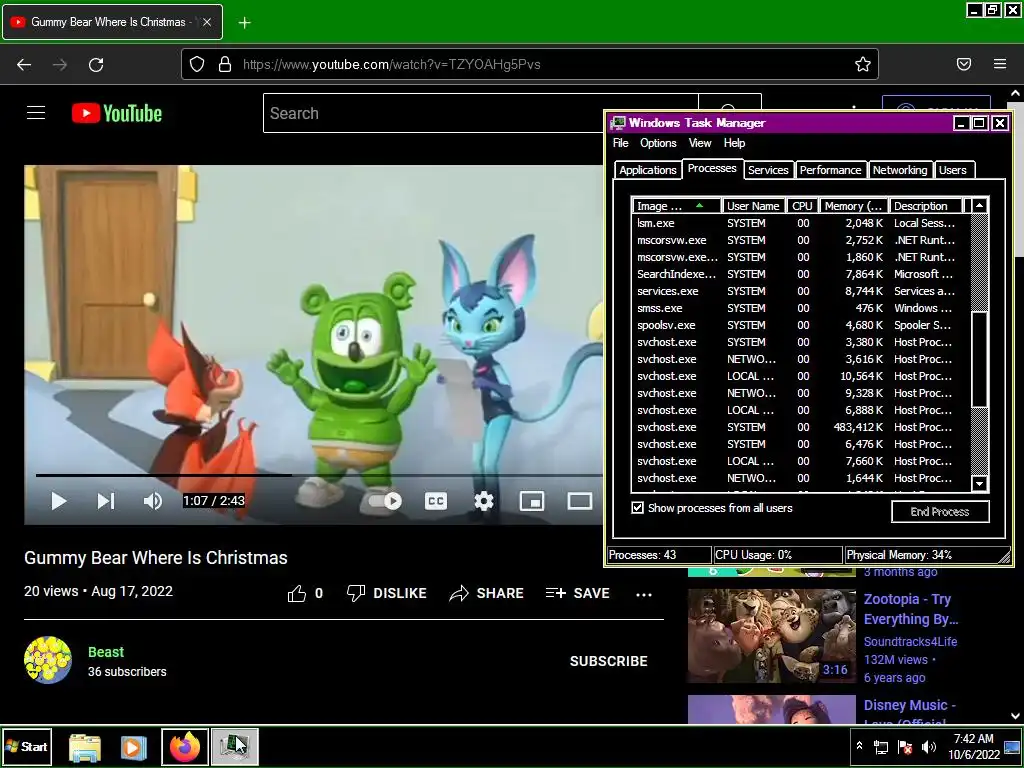Open the Windows Start menu

pos(26,746)
